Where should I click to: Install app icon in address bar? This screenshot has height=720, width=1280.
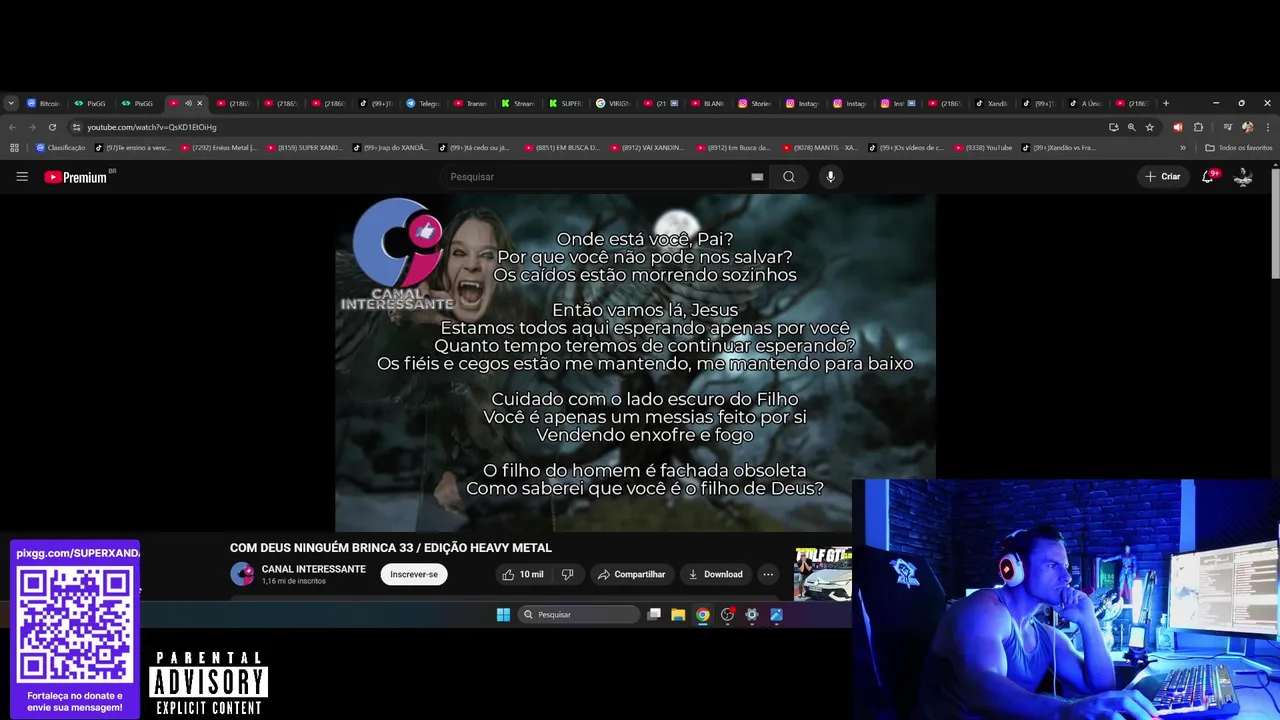point(1113,127)
